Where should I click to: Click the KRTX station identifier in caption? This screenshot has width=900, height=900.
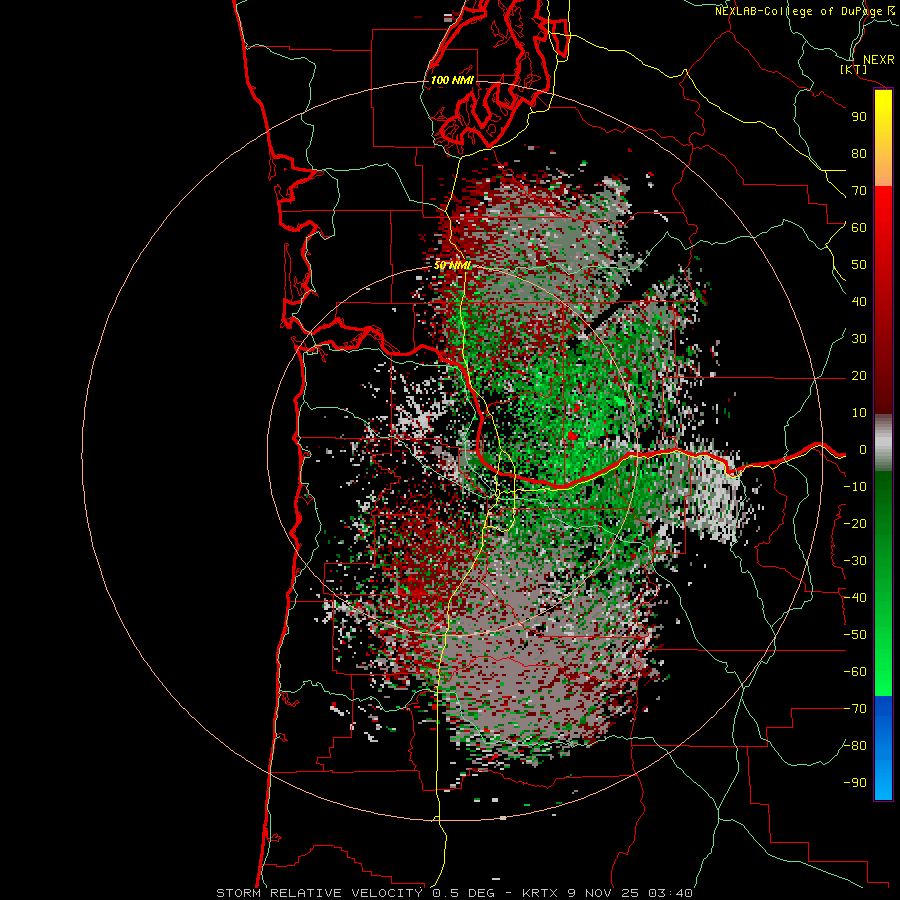click(541, 893)
